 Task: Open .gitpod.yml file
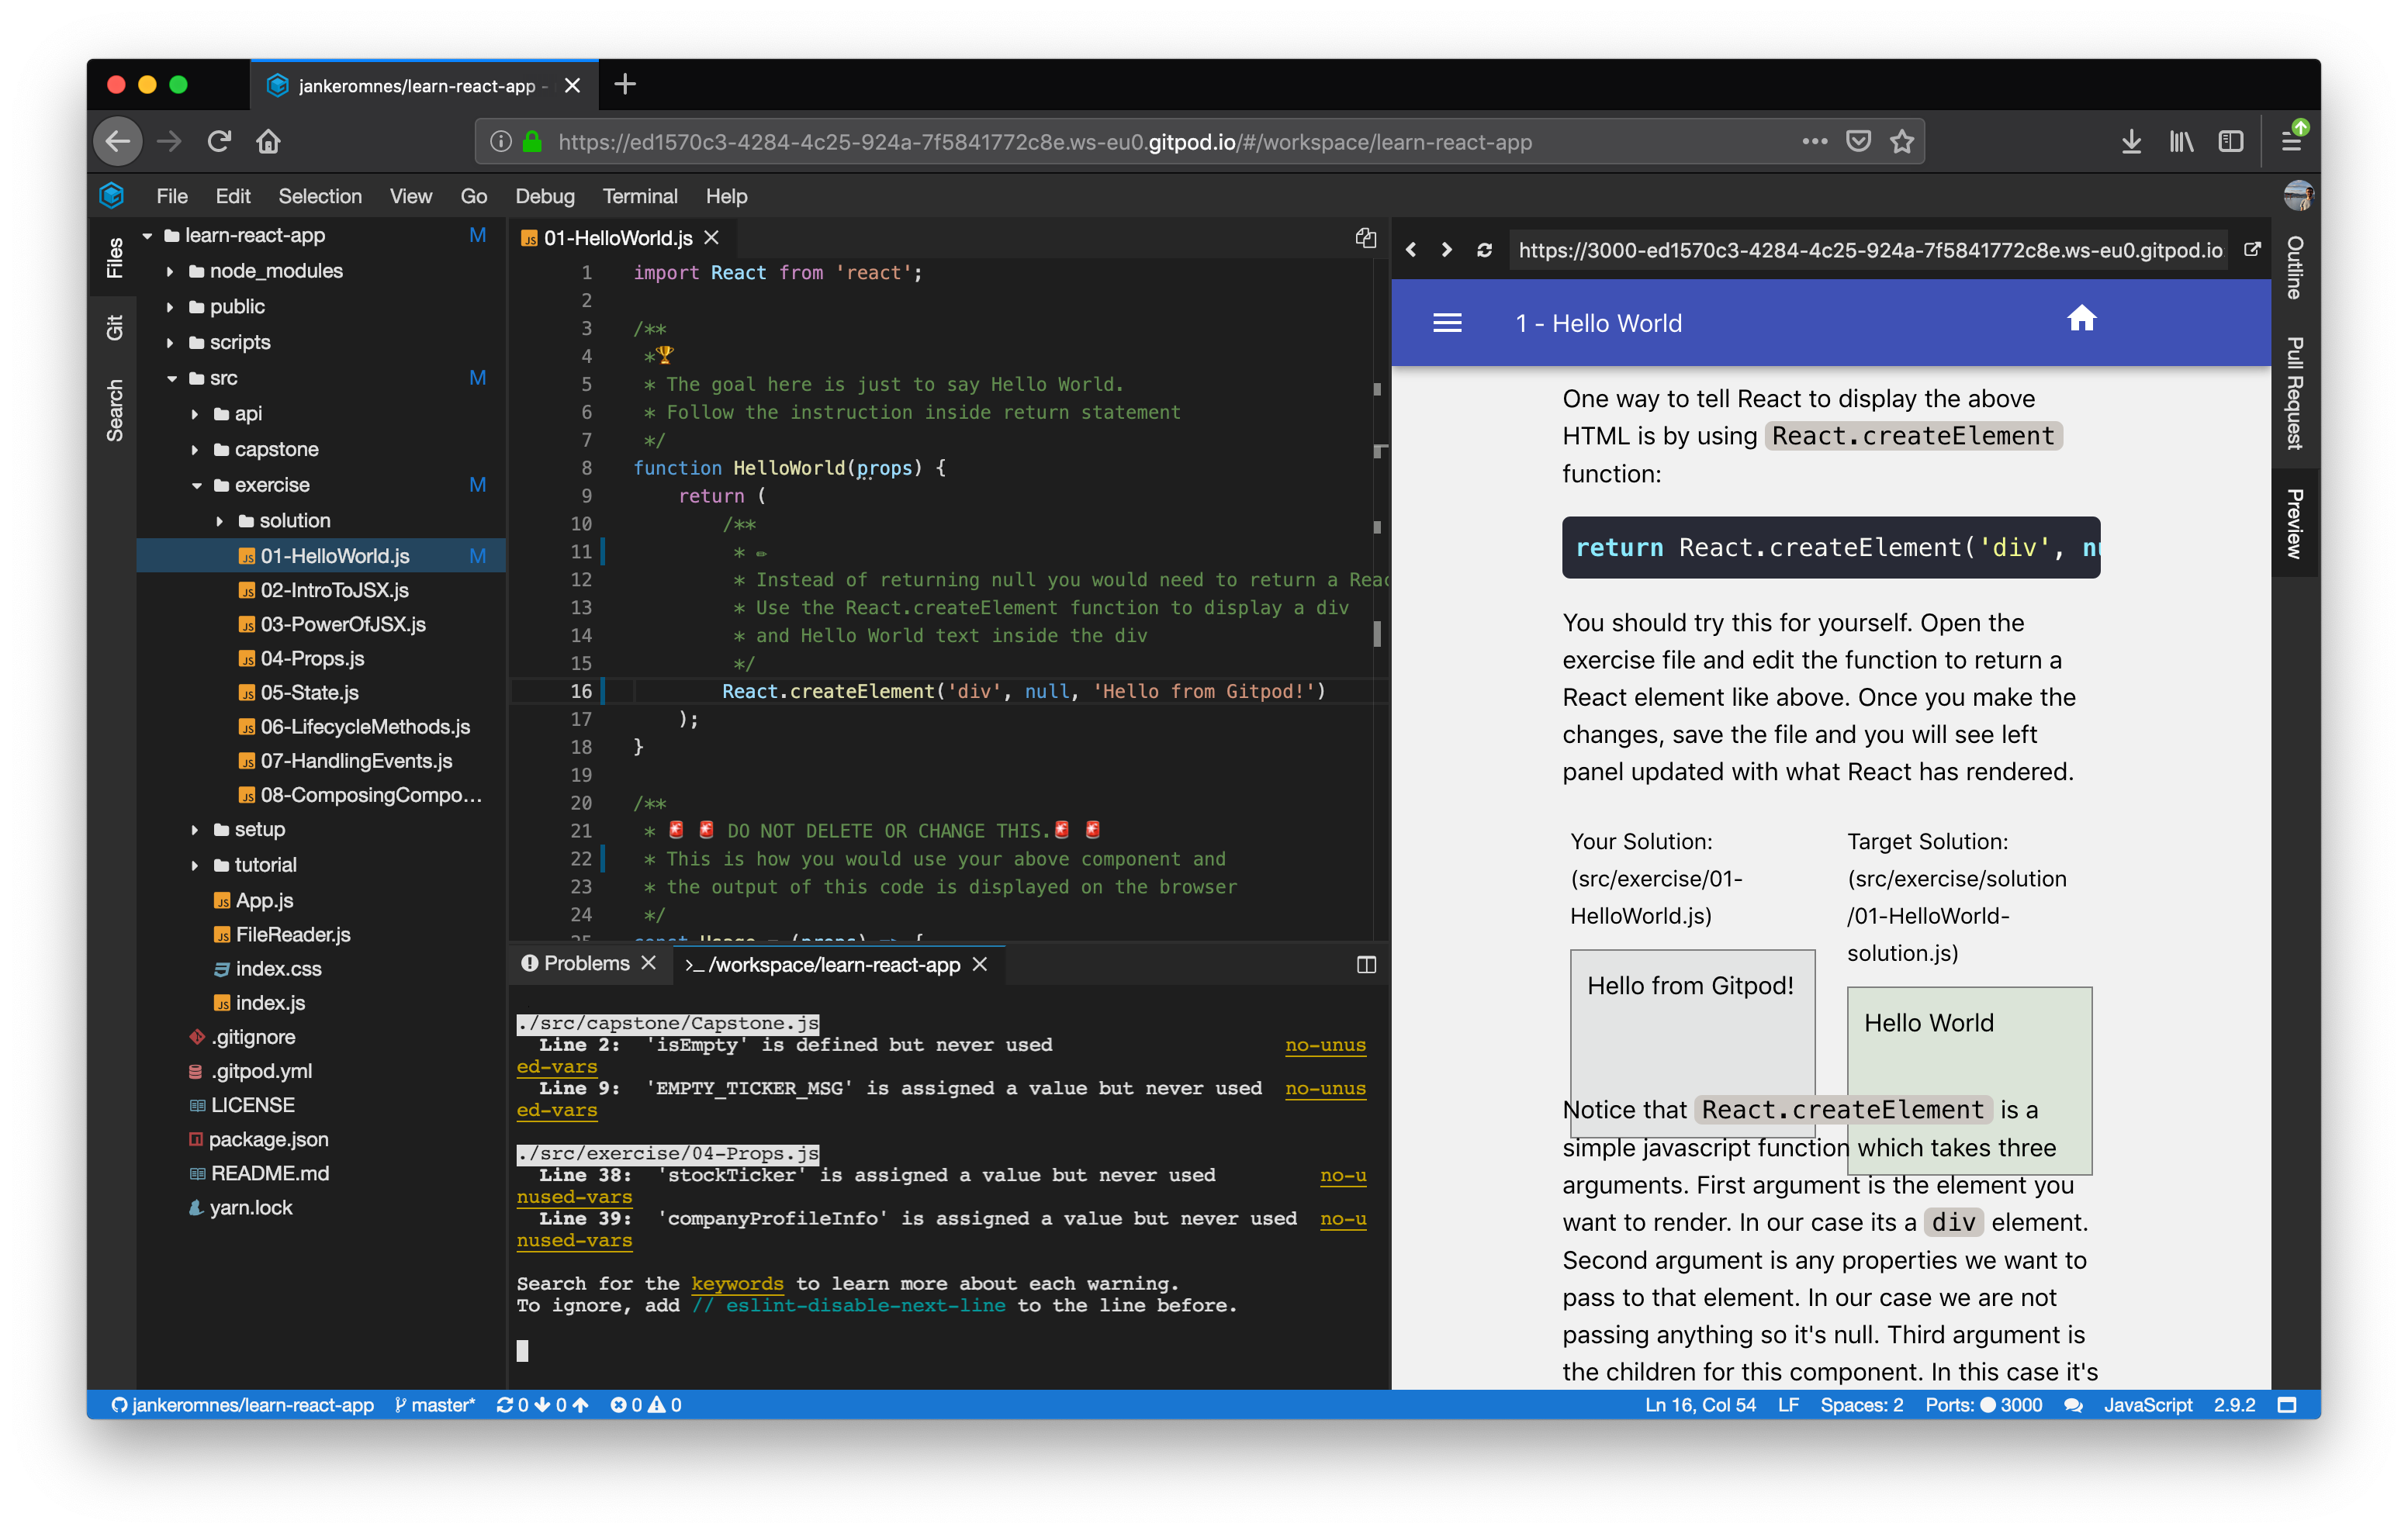pyautogui.click(x=261, y=1071)
